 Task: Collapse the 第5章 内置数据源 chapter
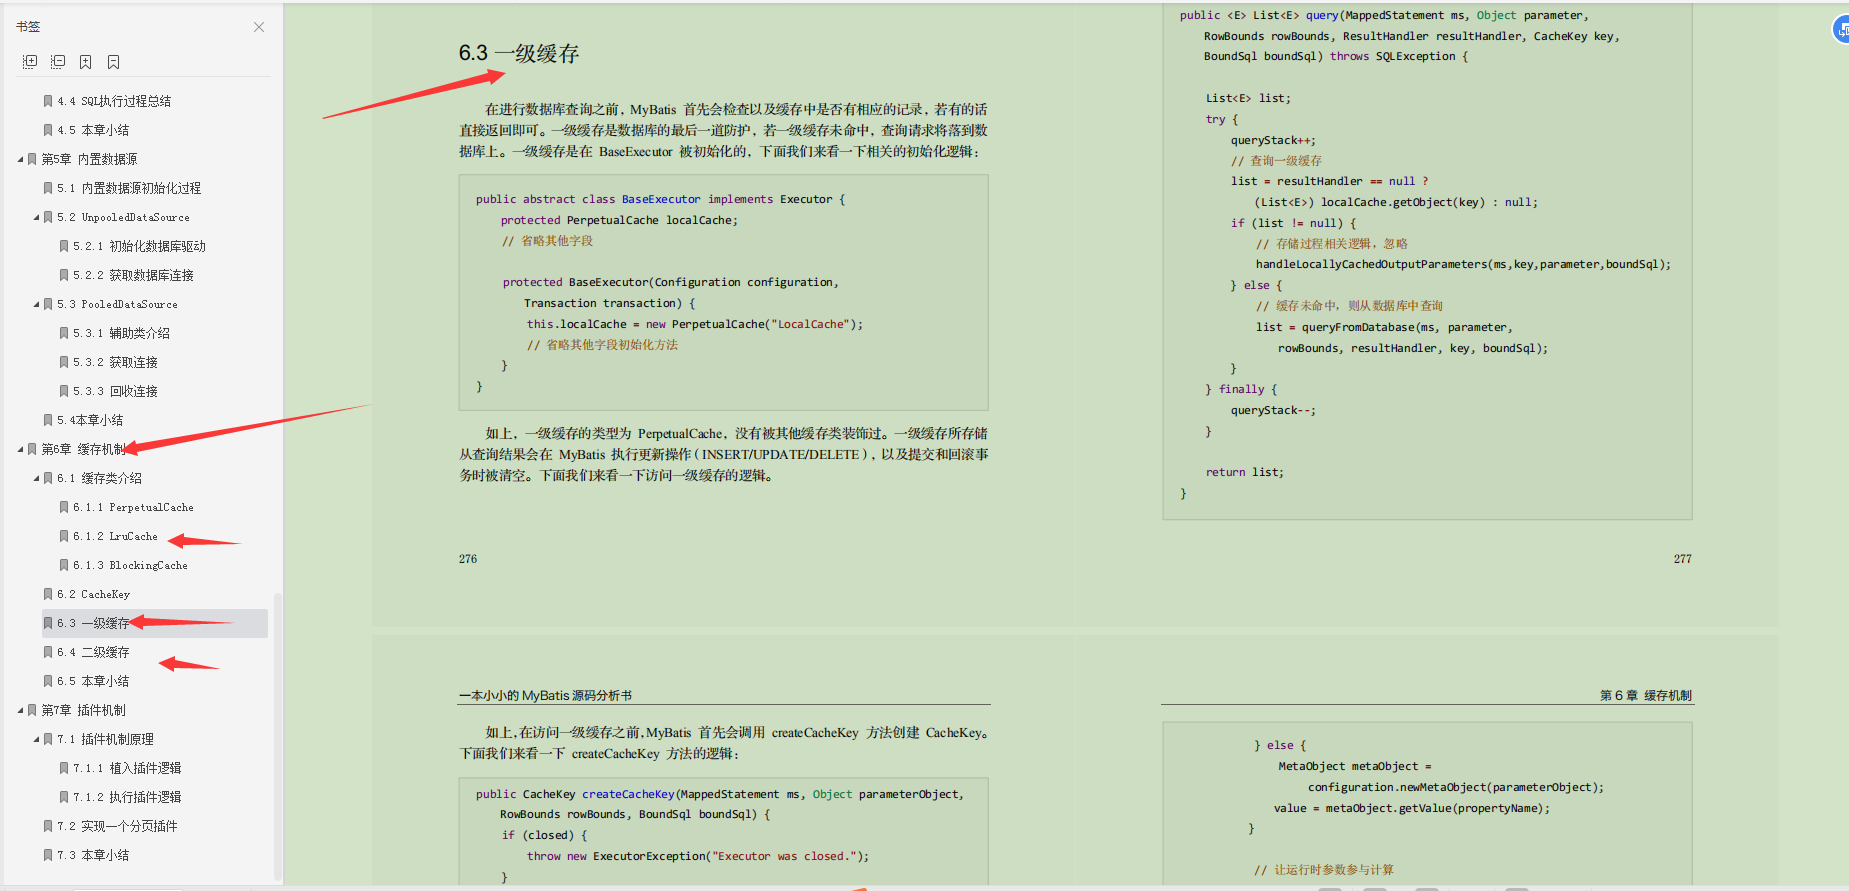click(x=20, y=159)
